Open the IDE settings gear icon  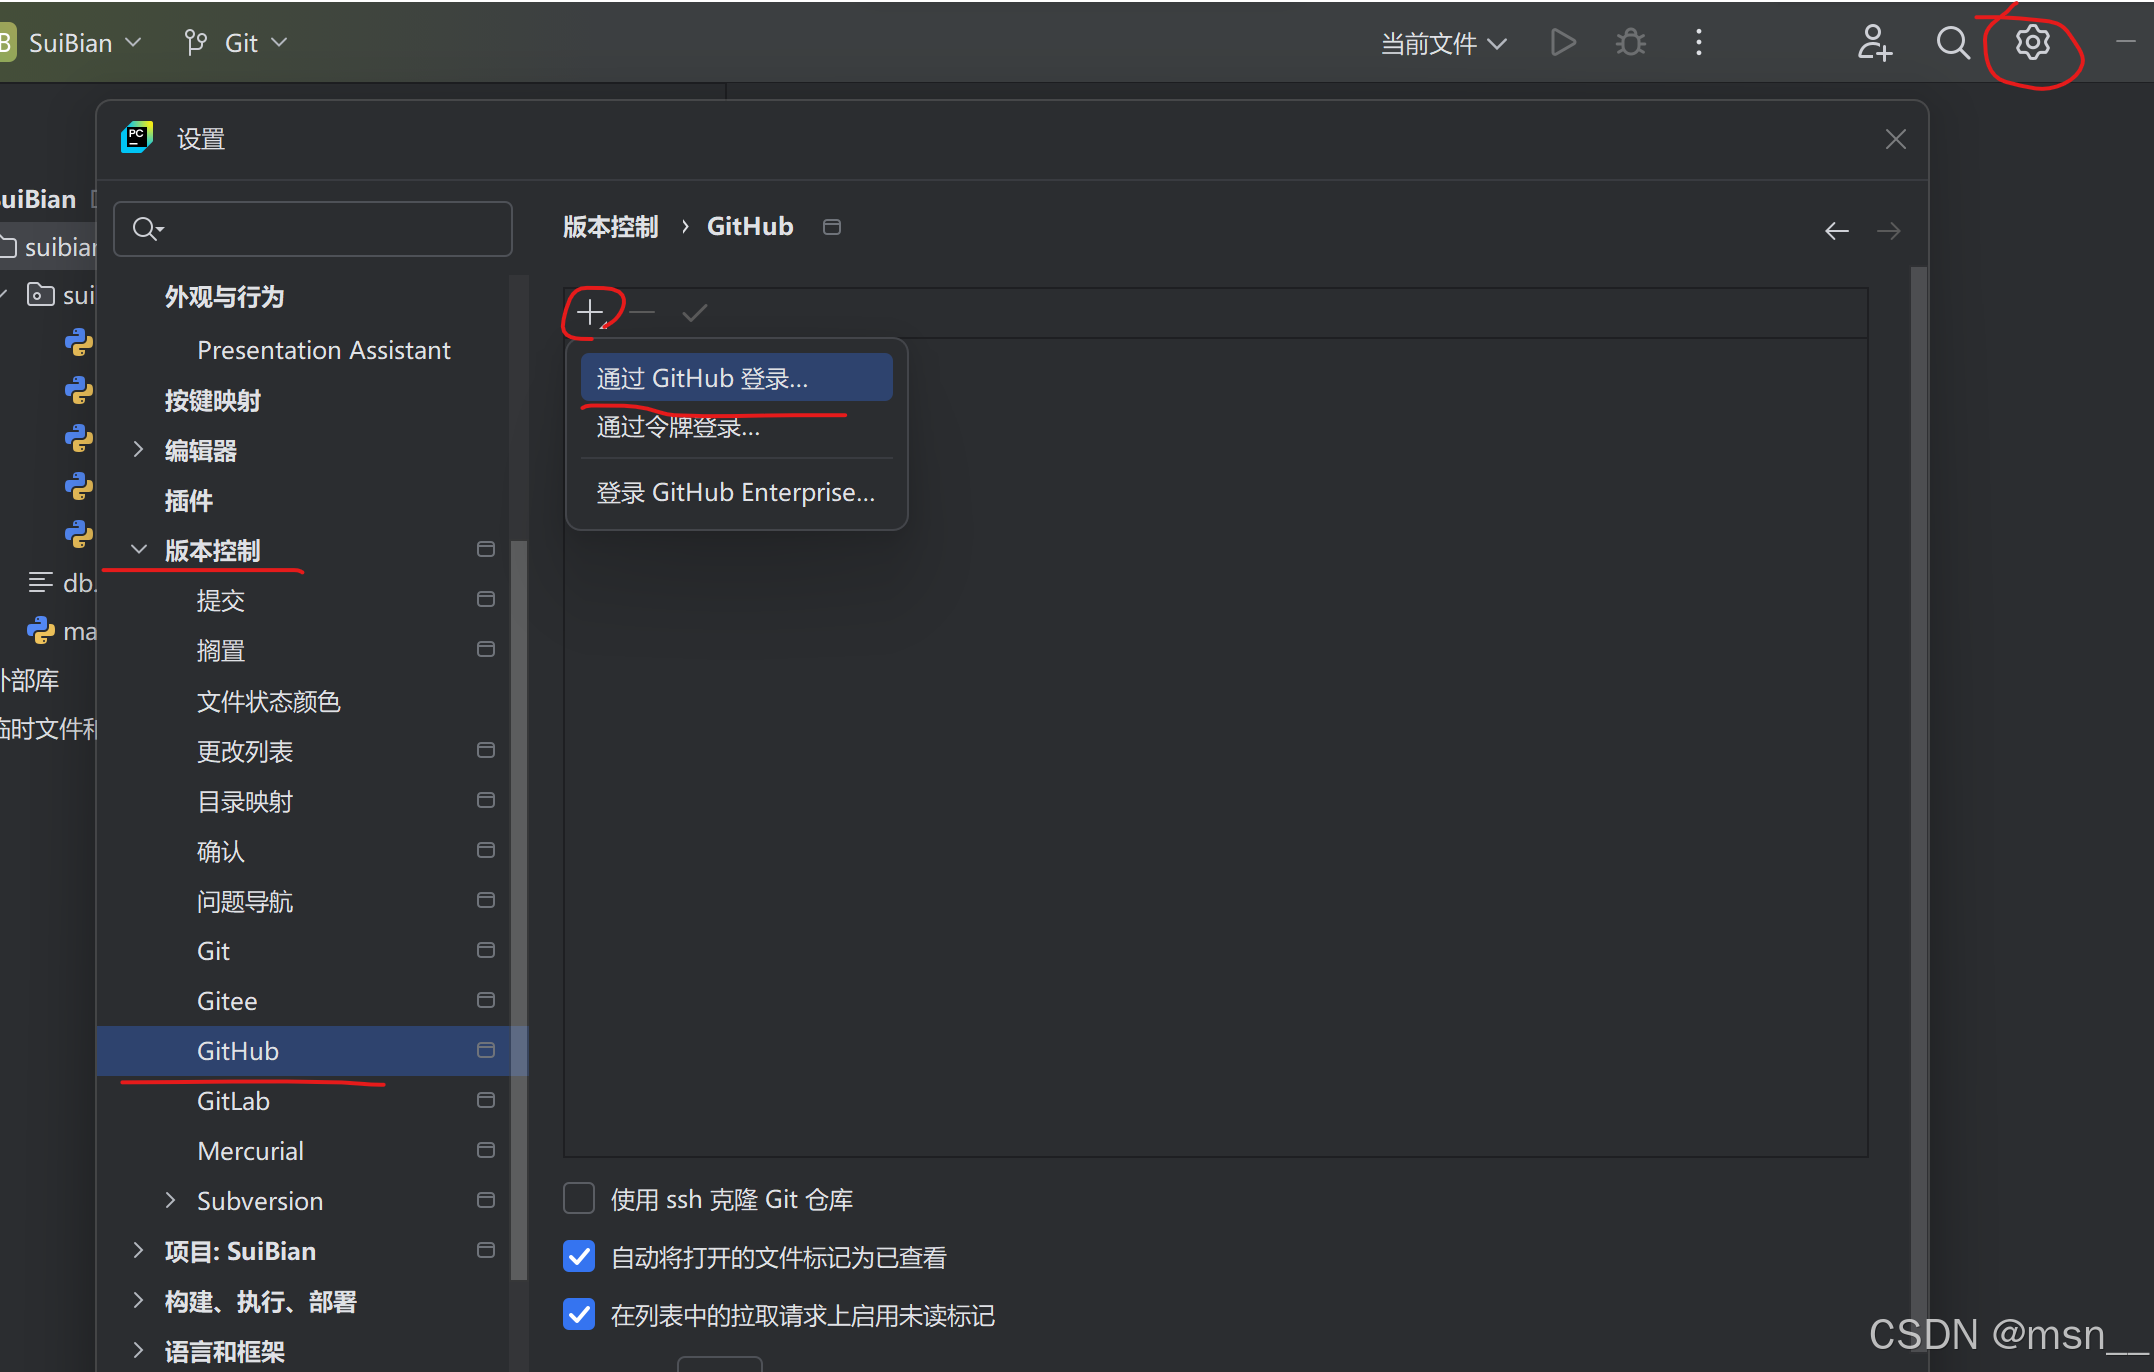coord(2032,42)
